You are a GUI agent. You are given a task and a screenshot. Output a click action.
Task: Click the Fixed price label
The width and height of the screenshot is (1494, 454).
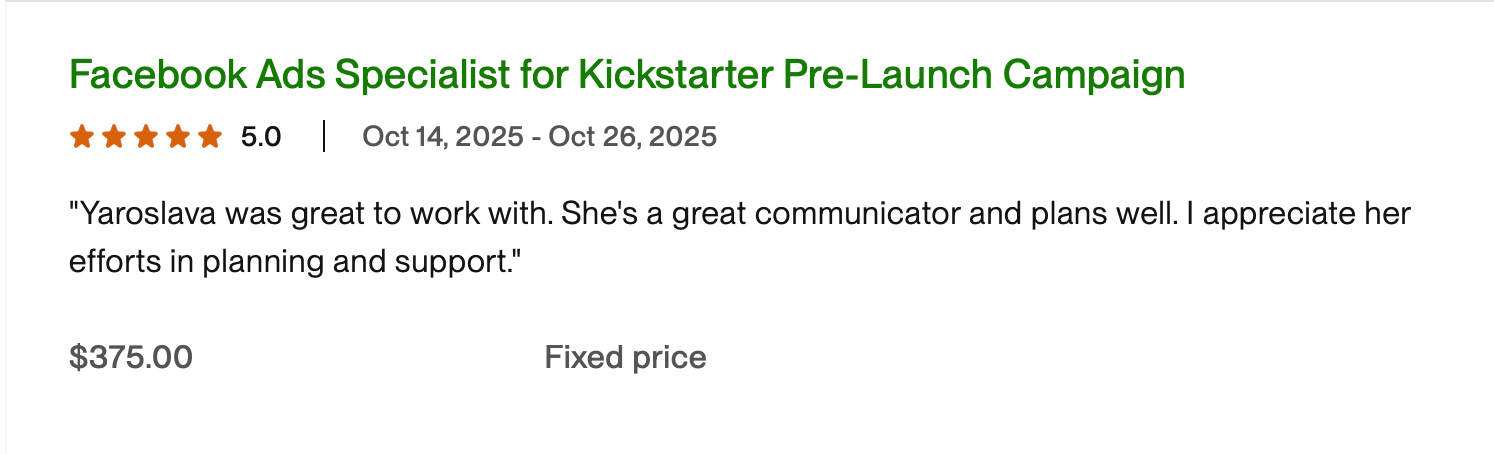[x=625, y=357]
